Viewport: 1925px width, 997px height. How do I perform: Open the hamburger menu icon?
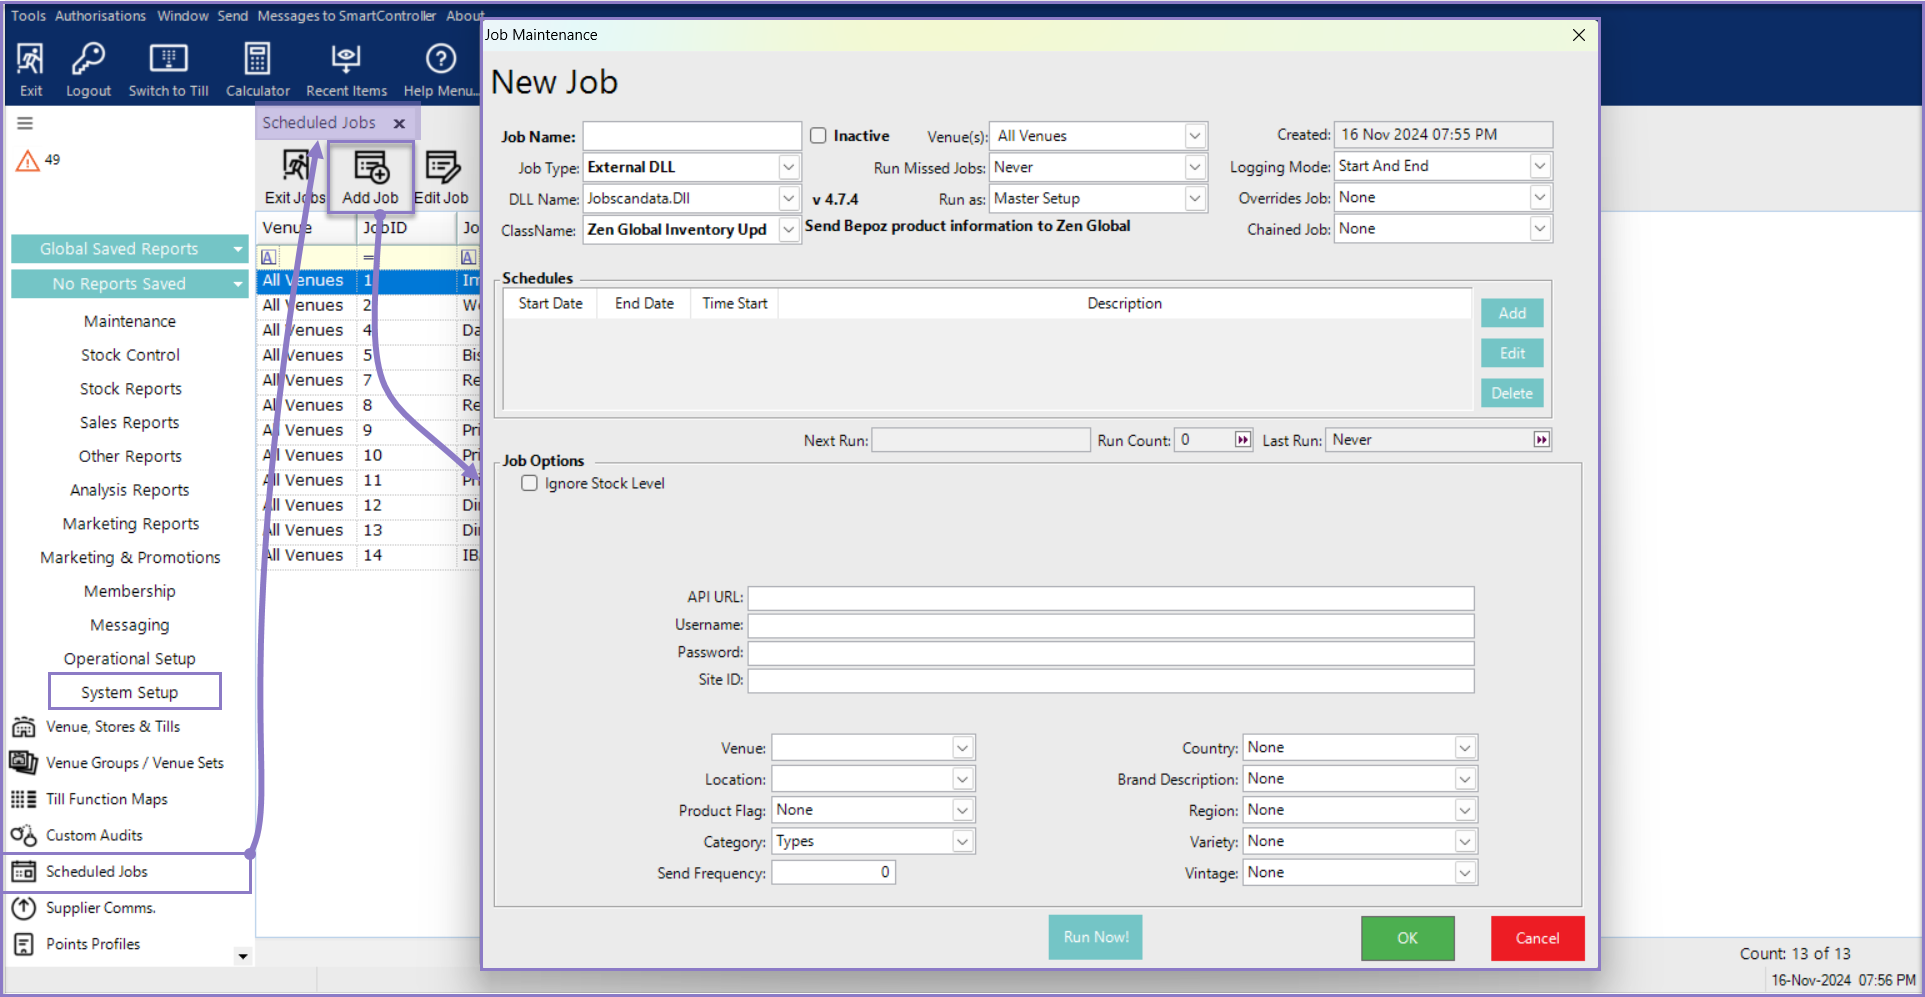click(25, 123)
